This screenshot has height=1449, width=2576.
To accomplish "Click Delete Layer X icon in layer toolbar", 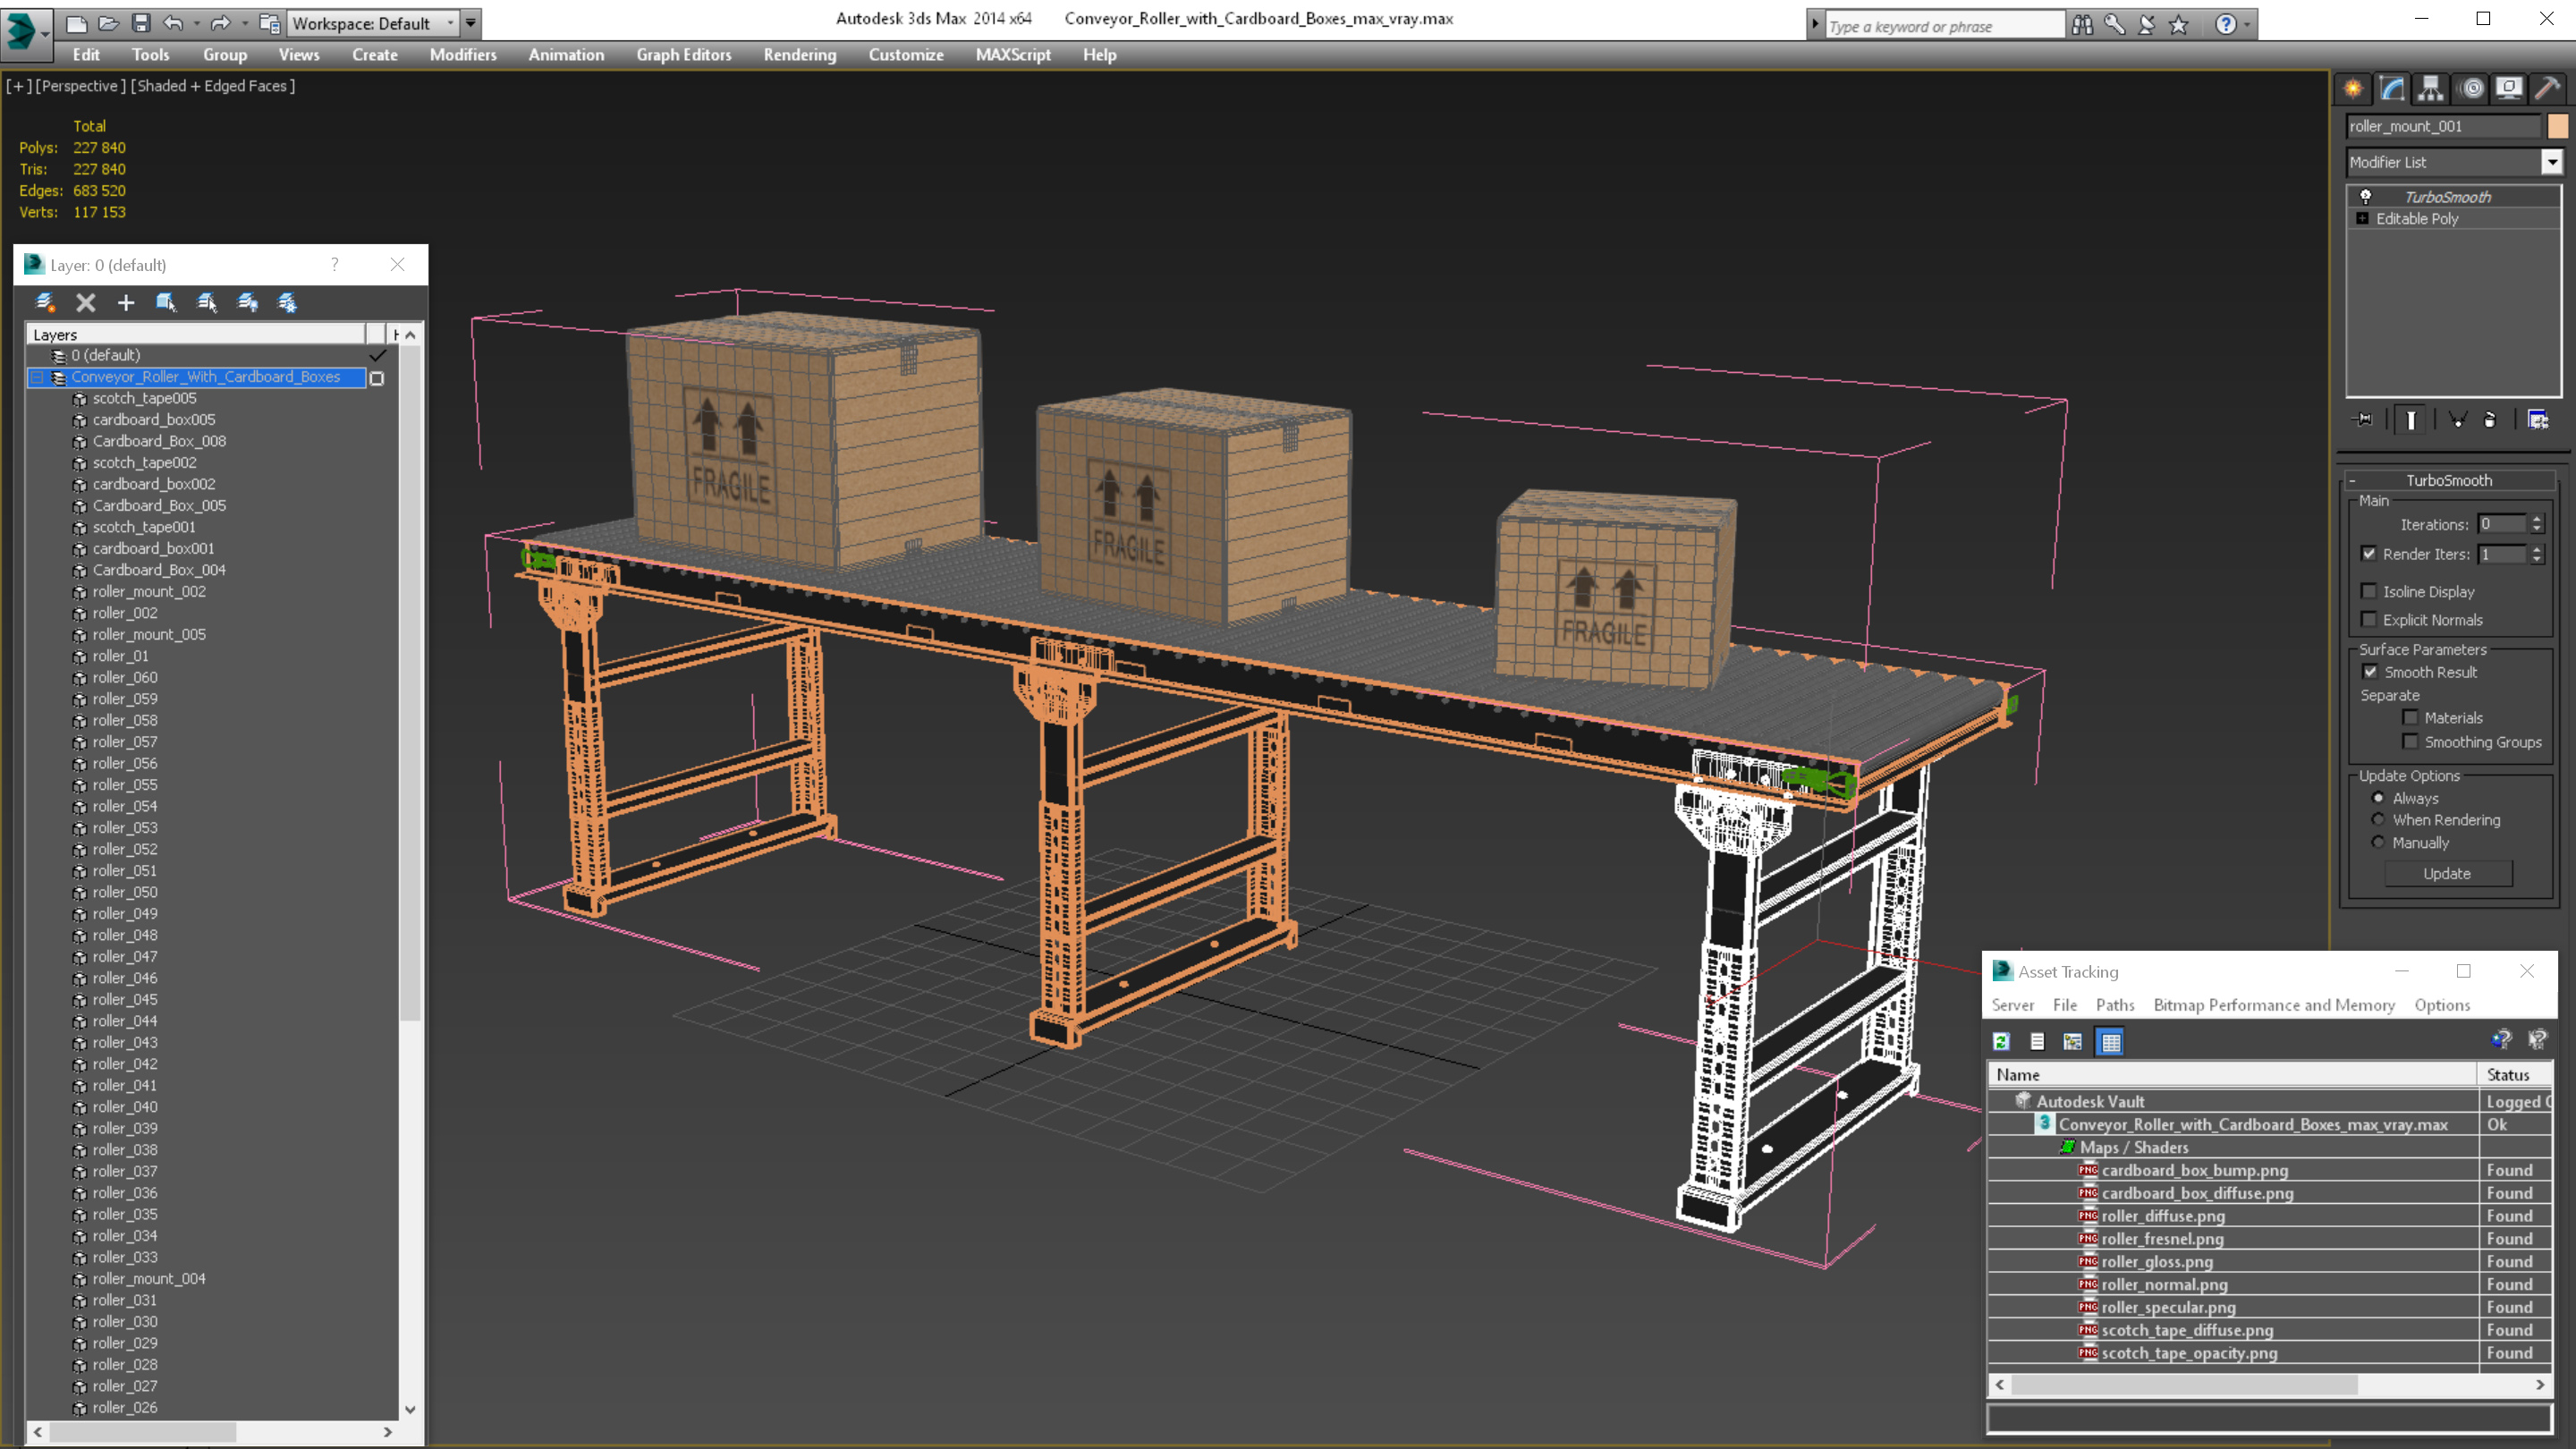I will (86, 303).
